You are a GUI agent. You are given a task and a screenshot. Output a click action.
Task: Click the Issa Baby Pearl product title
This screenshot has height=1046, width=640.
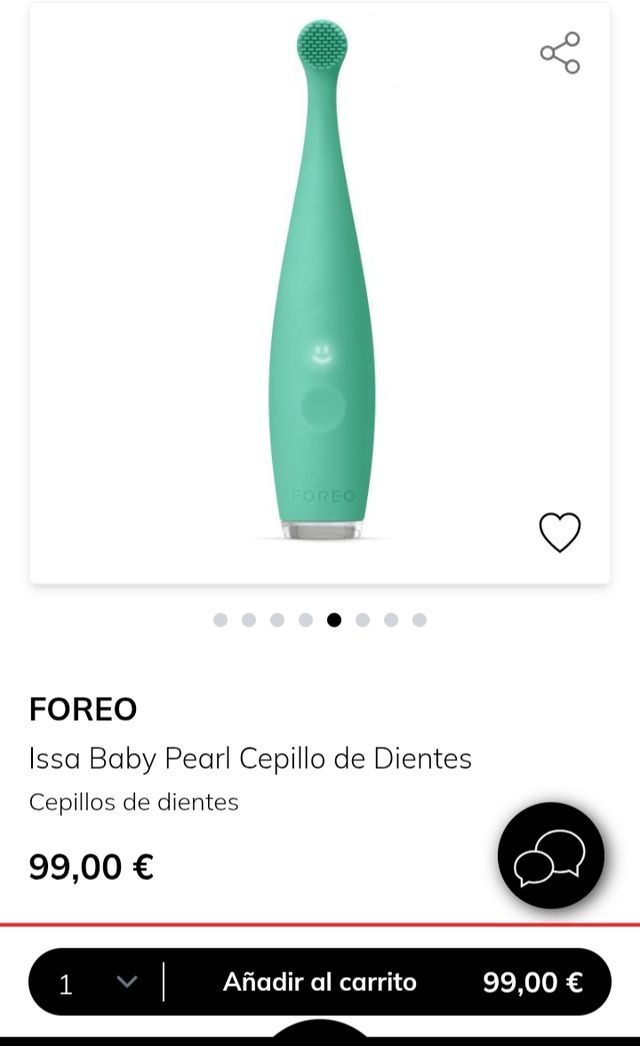251,759
